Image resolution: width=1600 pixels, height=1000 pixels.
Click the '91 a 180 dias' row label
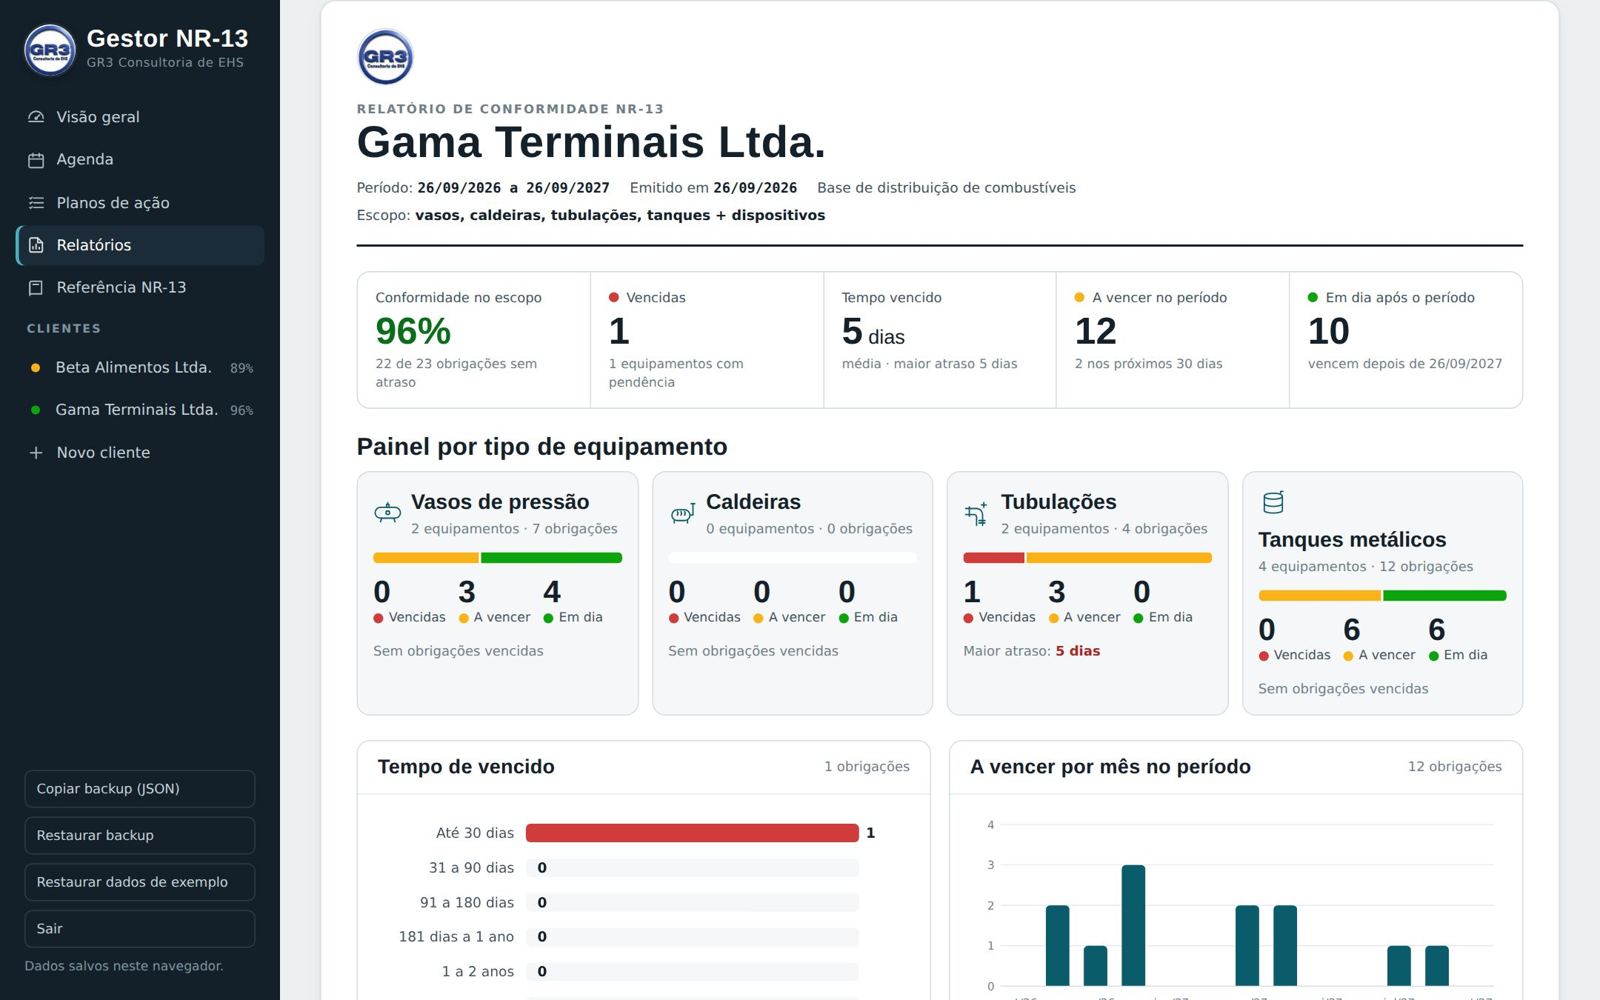tap(467, 903)
